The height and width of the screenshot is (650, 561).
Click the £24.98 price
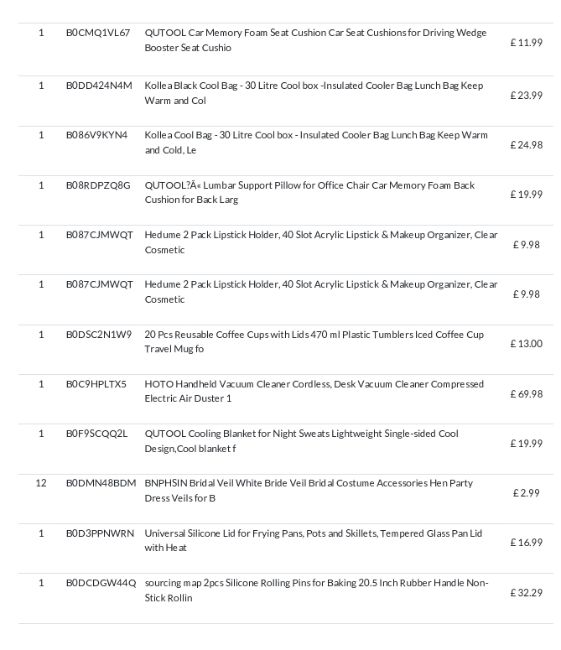click(x=526, y=145)
